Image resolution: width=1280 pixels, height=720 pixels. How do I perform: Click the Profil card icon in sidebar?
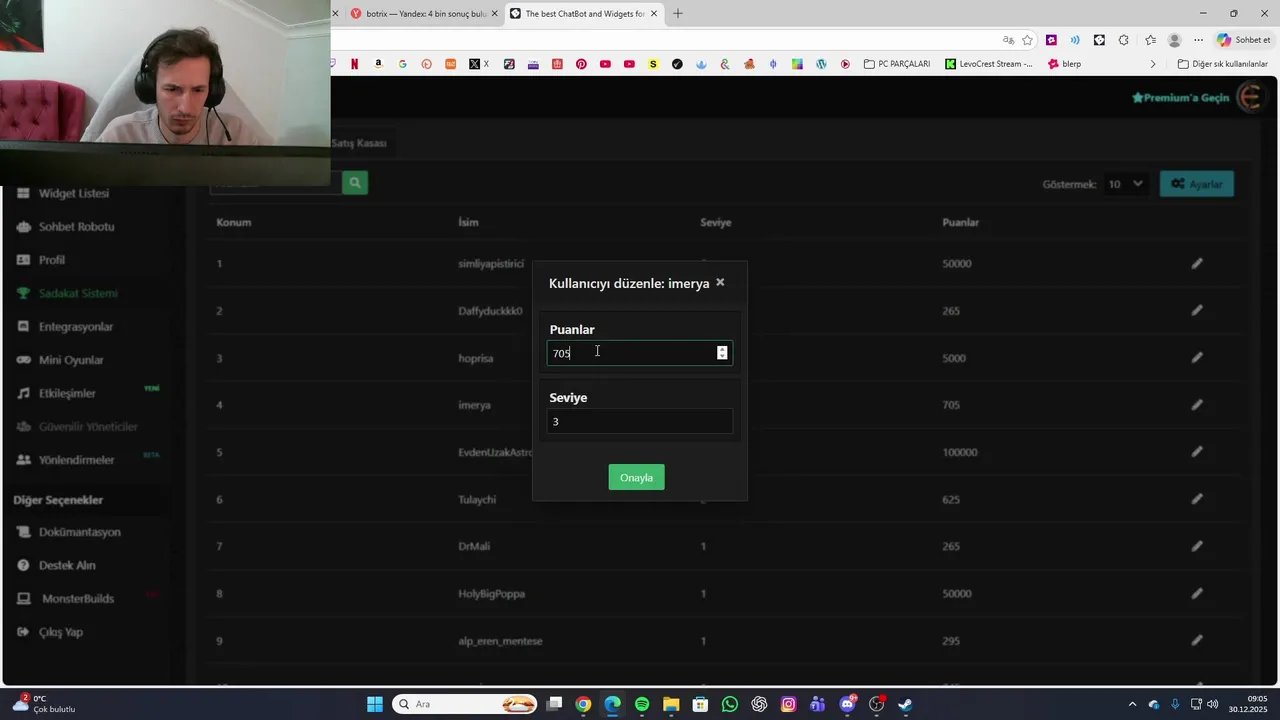[x=24, y=260]
